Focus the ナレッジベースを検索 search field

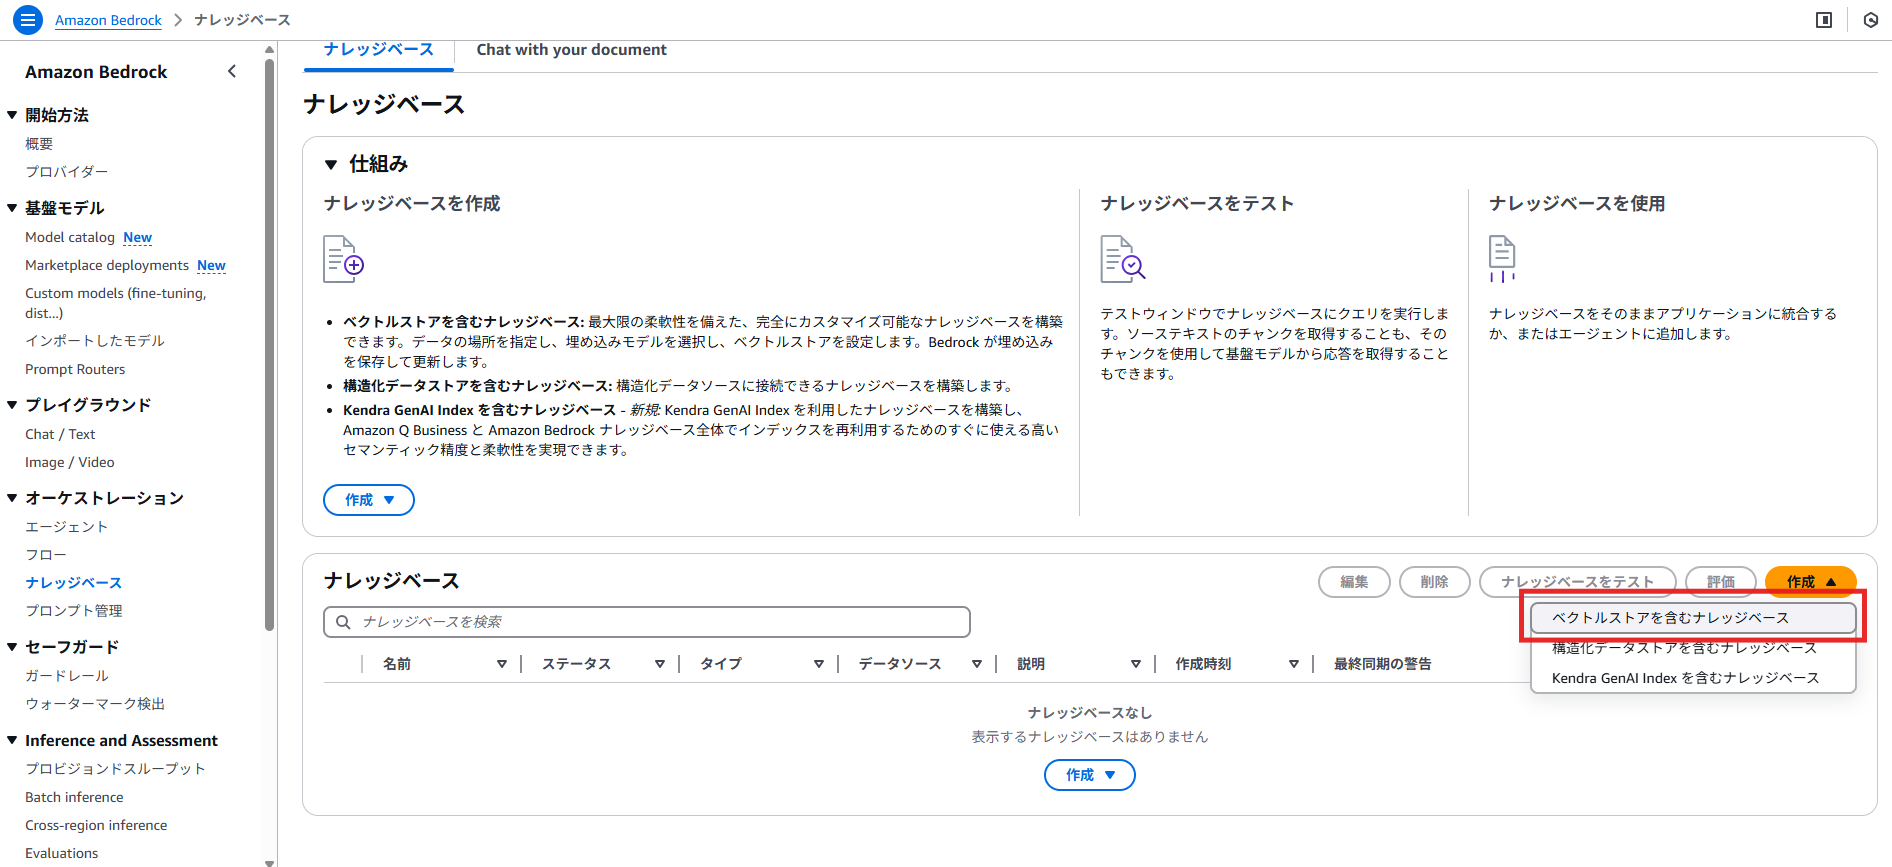(x=647, y=622)
